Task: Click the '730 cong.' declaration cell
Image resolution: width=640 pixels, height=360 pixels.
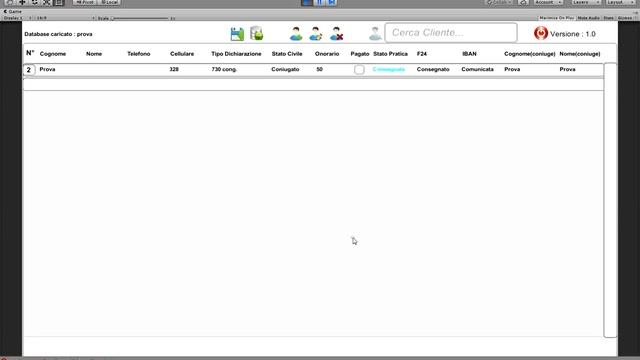Action: point(224,69)
